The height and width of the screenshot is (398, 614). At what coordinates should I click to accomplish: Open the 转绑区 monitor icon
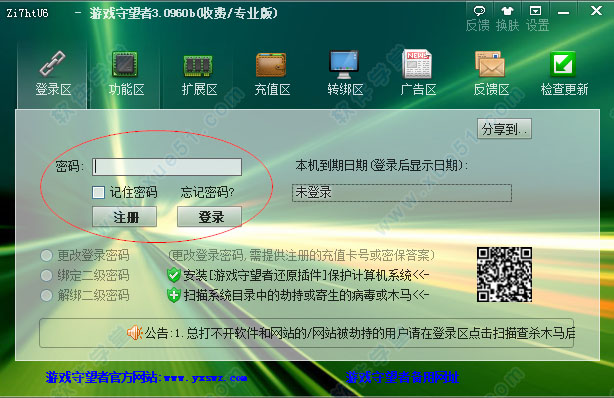pos(344,65)
